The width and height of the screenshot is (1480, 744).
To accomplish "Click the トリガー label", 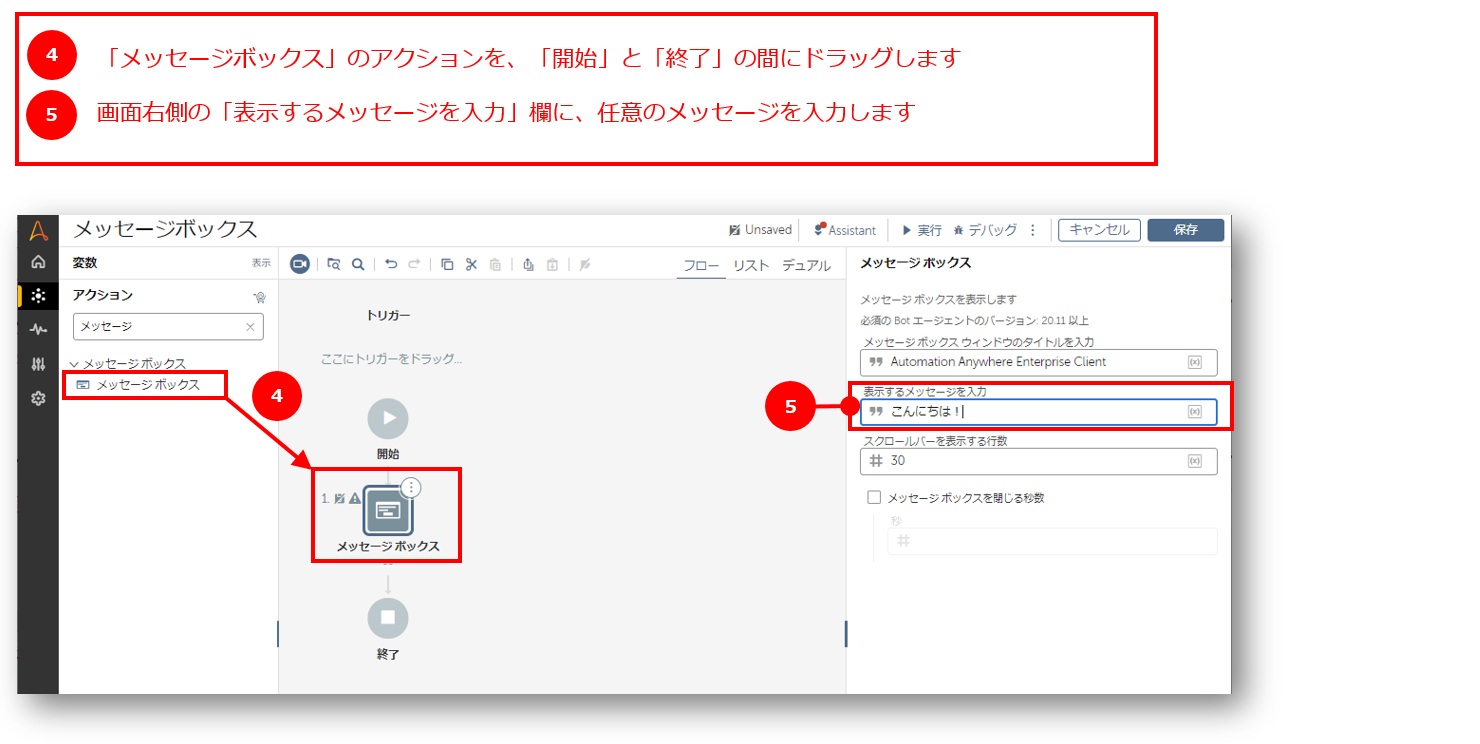I will (388, 315).
